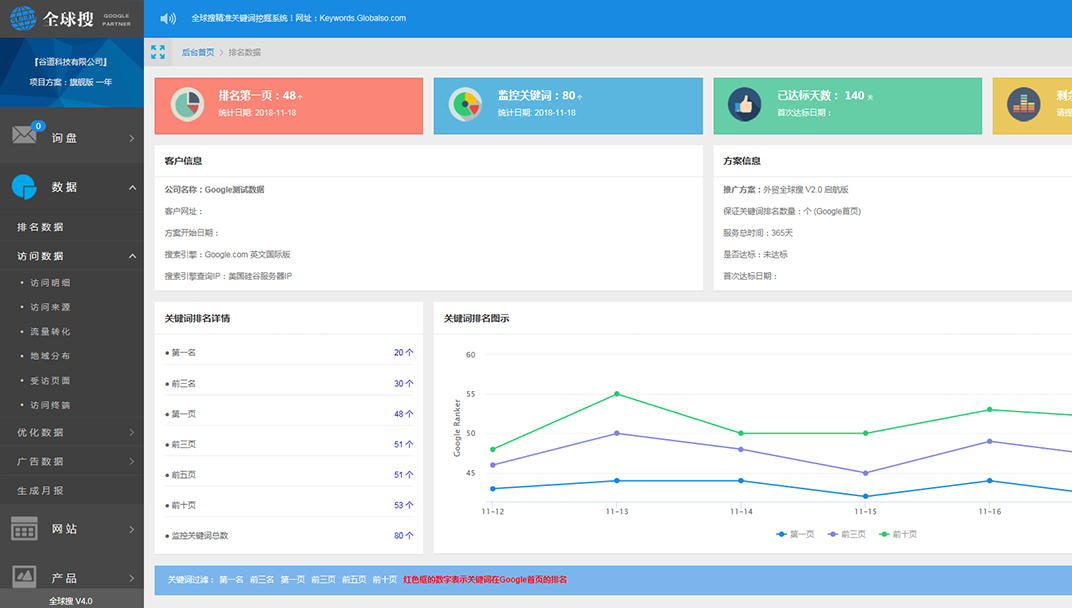Click the speaker announcement icon in top bar

pos(168,18)
